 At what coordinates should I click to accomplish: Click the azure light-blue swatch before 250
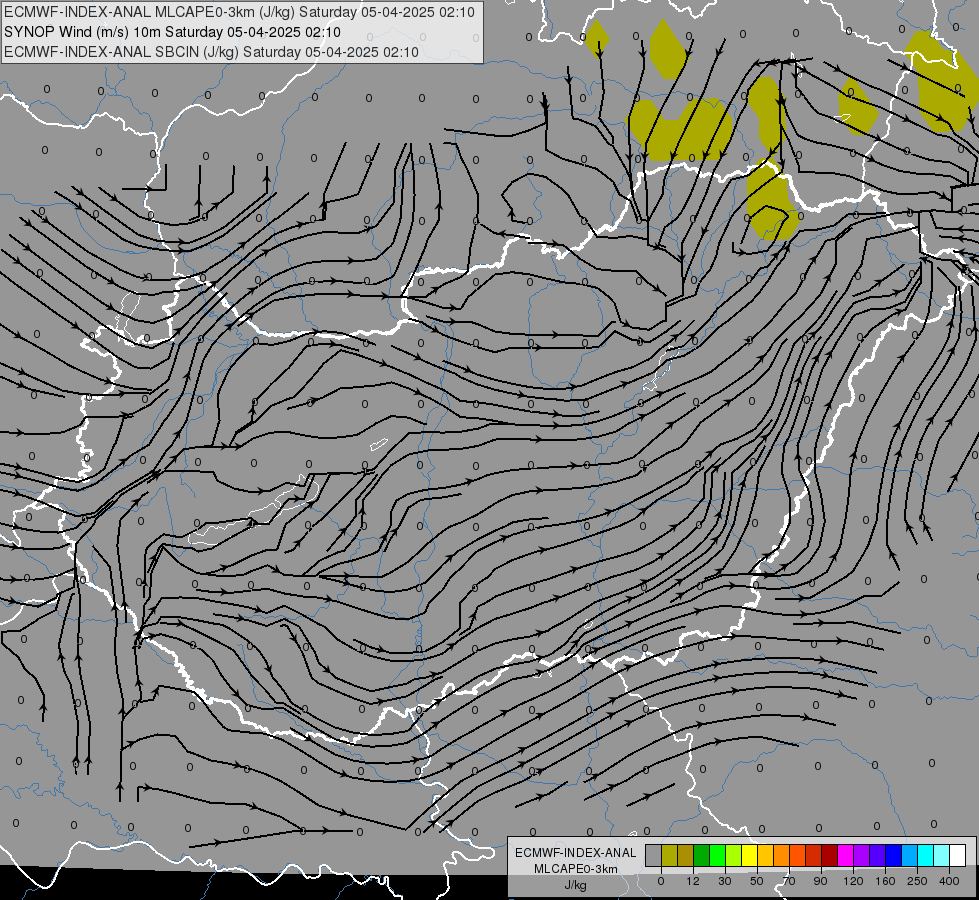click(910, 855)
